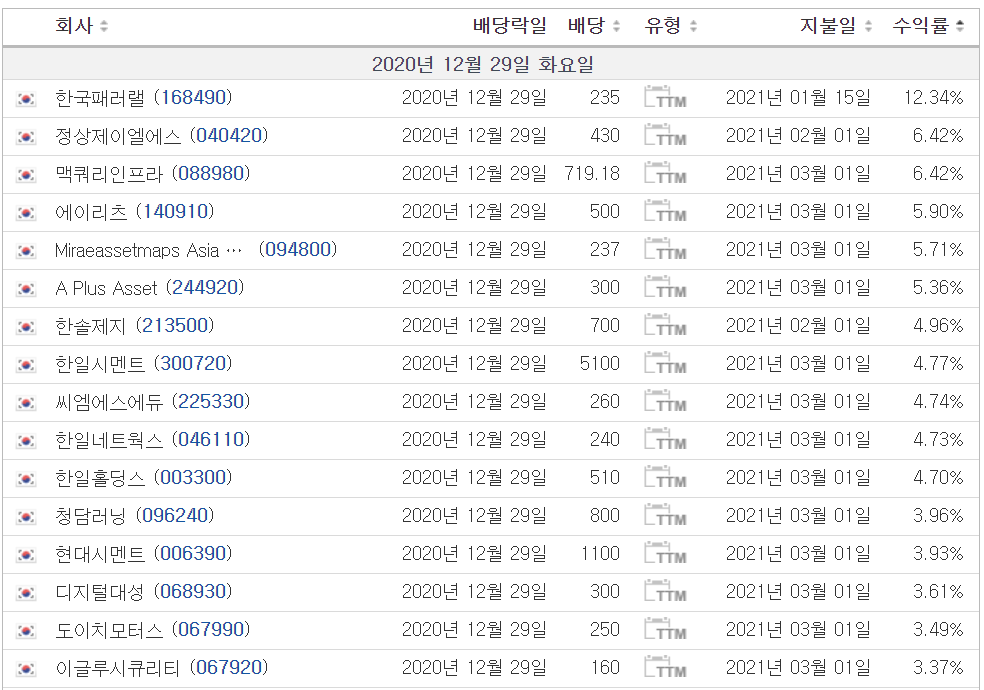Click TTM type icon in 정상제이엘에스 row
This screenshot has height=690, width=984.
pos(665,136)
